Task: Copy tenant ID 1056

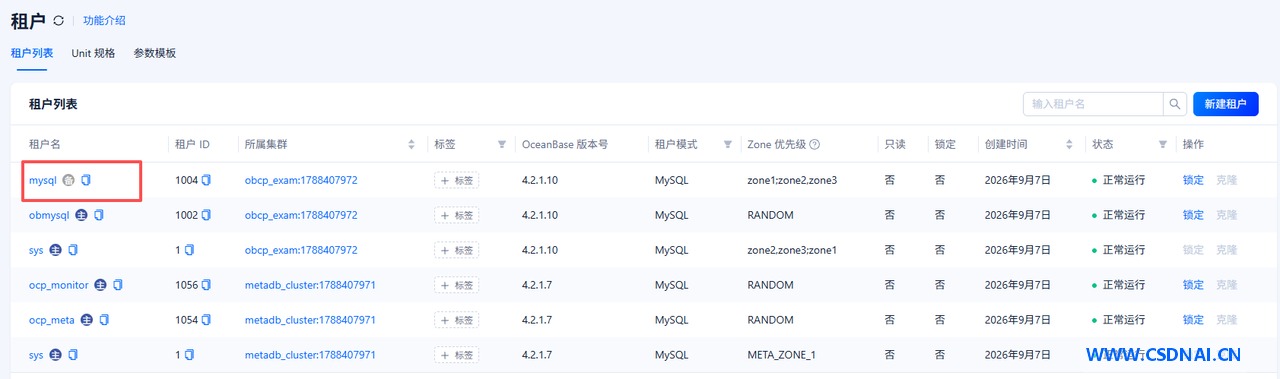Action: (207, 285)
